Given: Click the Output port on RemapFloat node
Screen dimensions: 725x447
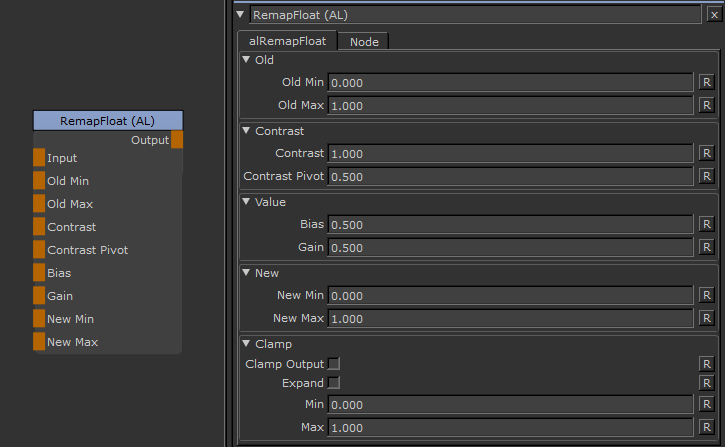Looking at the screenshot, I should pyautogui.click(x=177, y=140).
